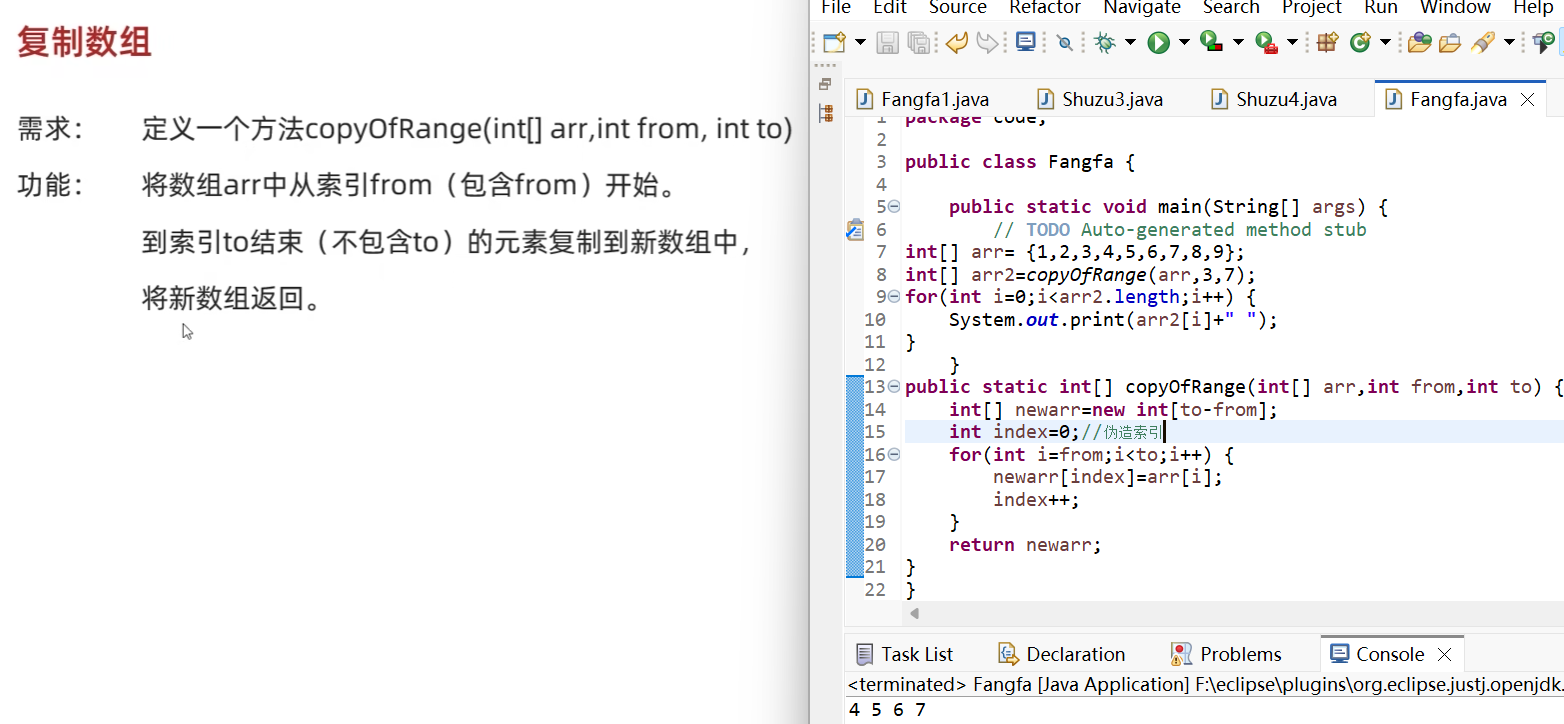Switch to the Shuzu3.java editor tab
The width and height of the screenshot is (1564, 724).
[x=1100, y=99]
